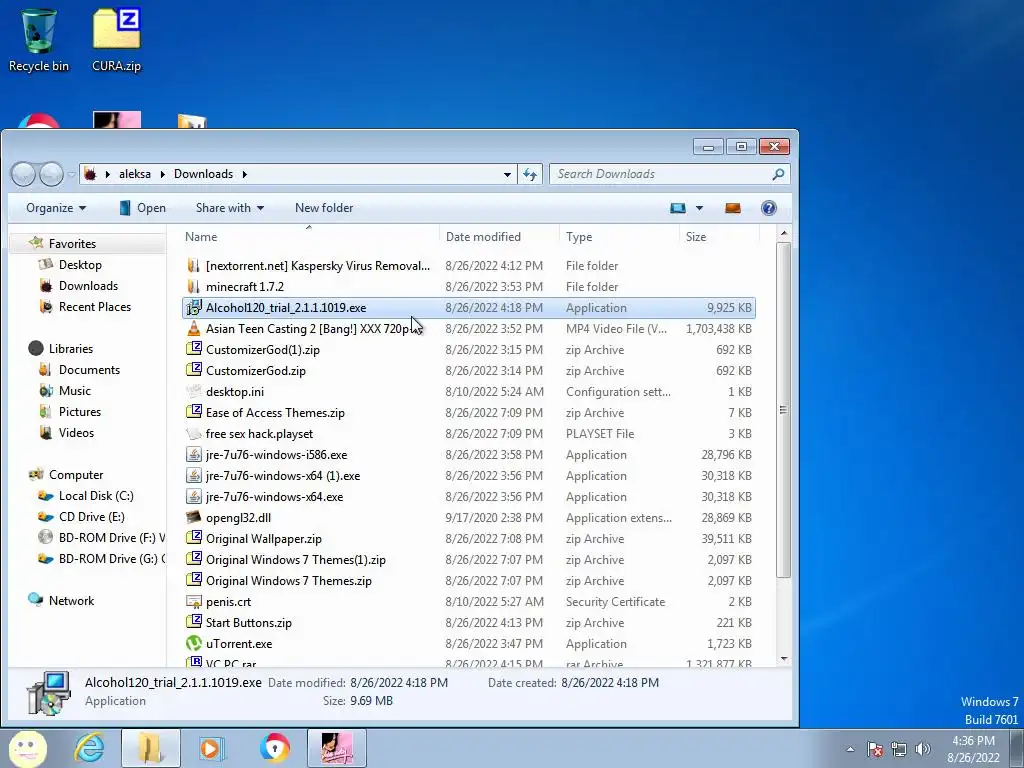Image resolution: width=1024 pixels, height=768 pixels.
Task: Click the Action Center flag tray icon
Action: coord(875,749)
